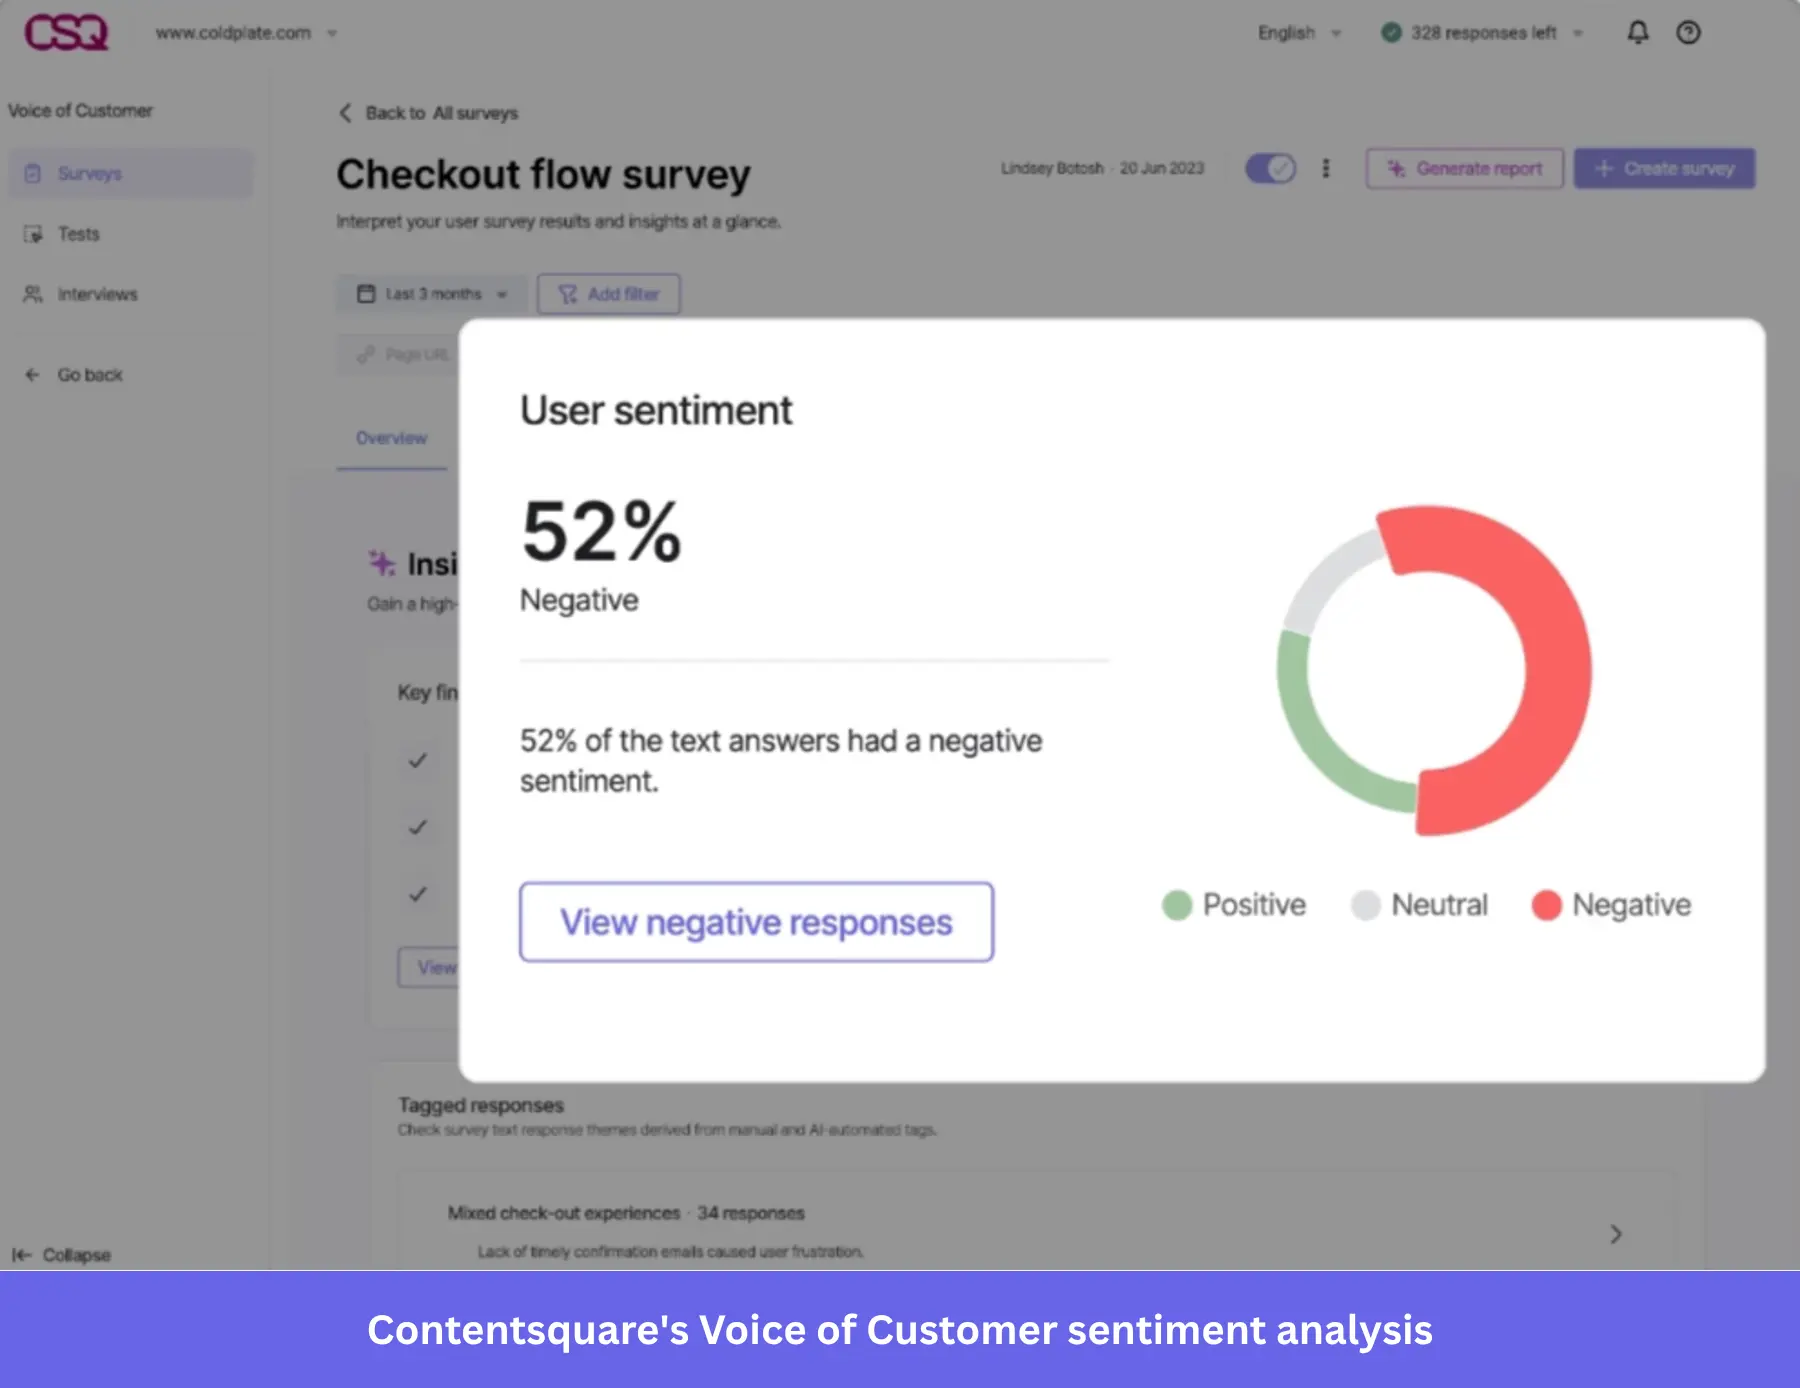The width and height of the screenshot is (1800, 1388).
Task: Open the Last 3 months date dropdown
Action: click(x=432, y=294)
